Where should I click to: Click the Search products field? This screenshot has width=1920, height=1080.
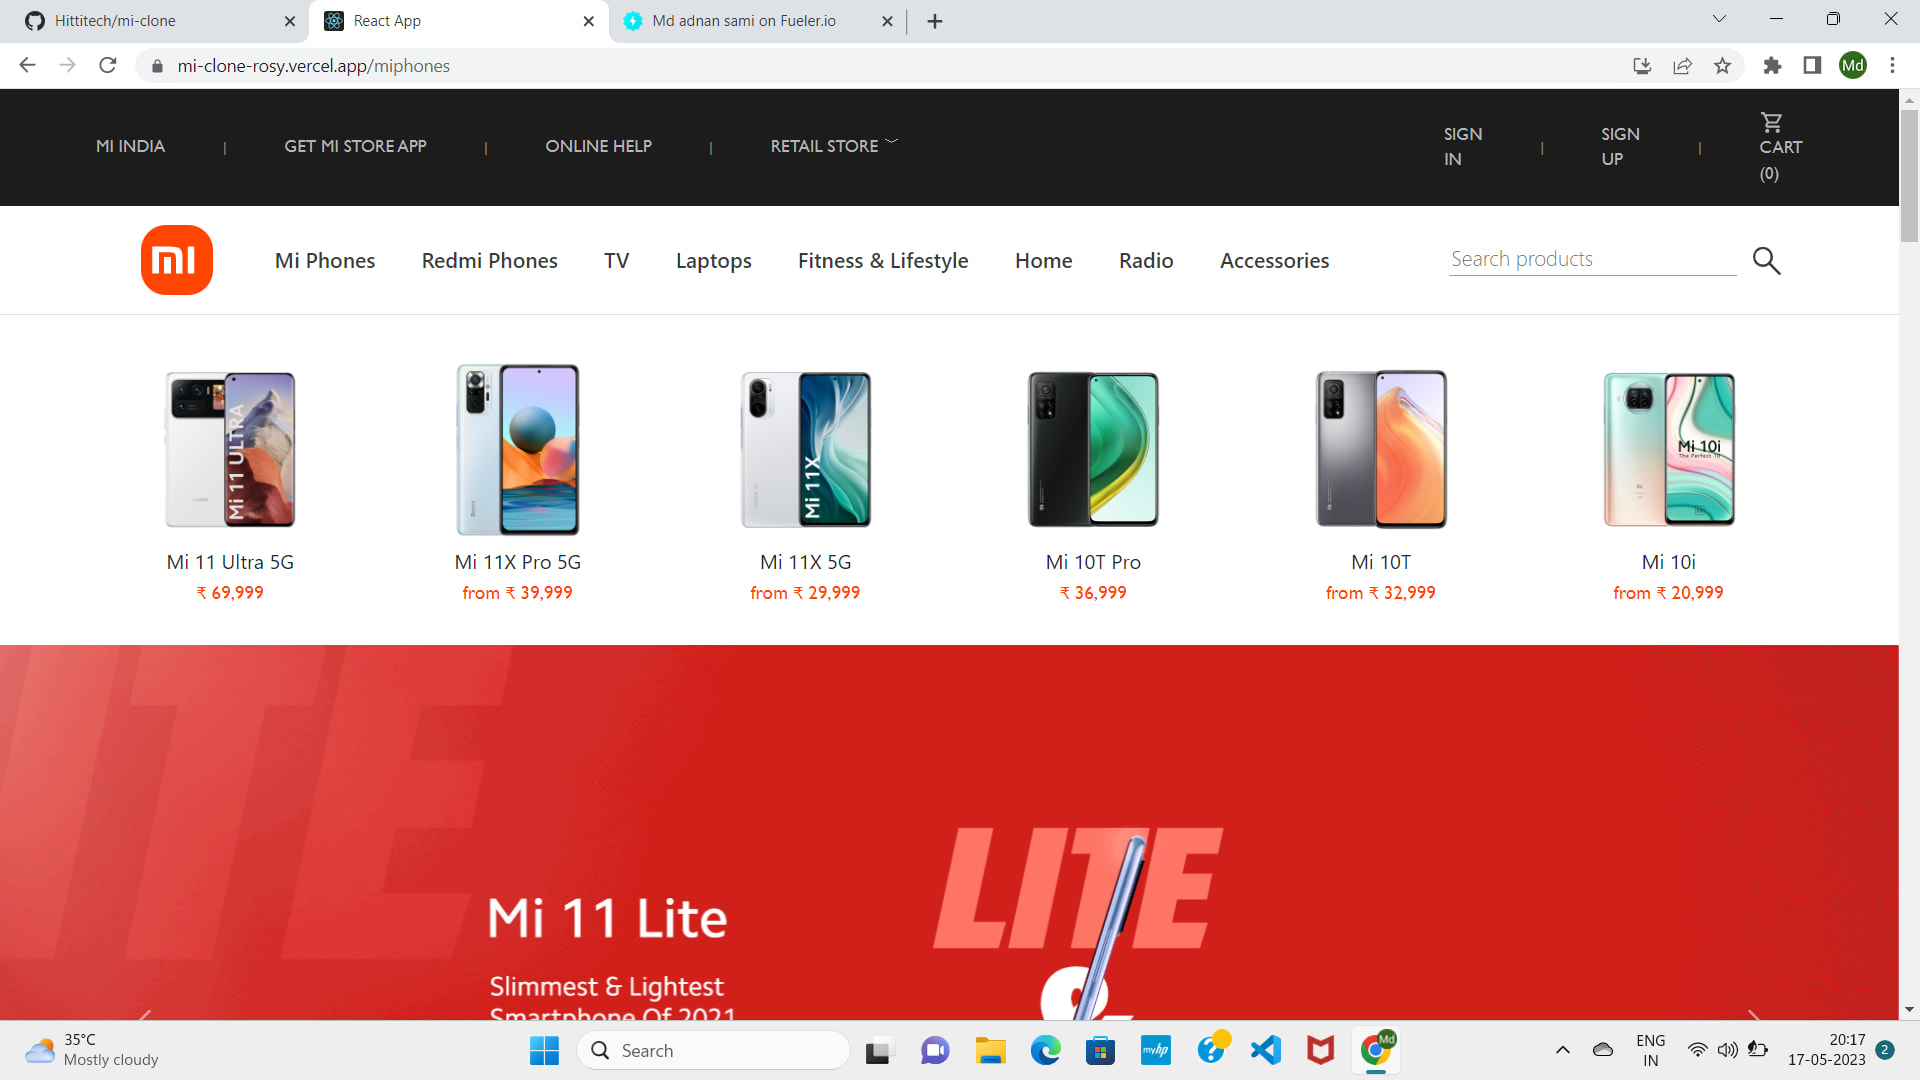(x=1591, y=259)
